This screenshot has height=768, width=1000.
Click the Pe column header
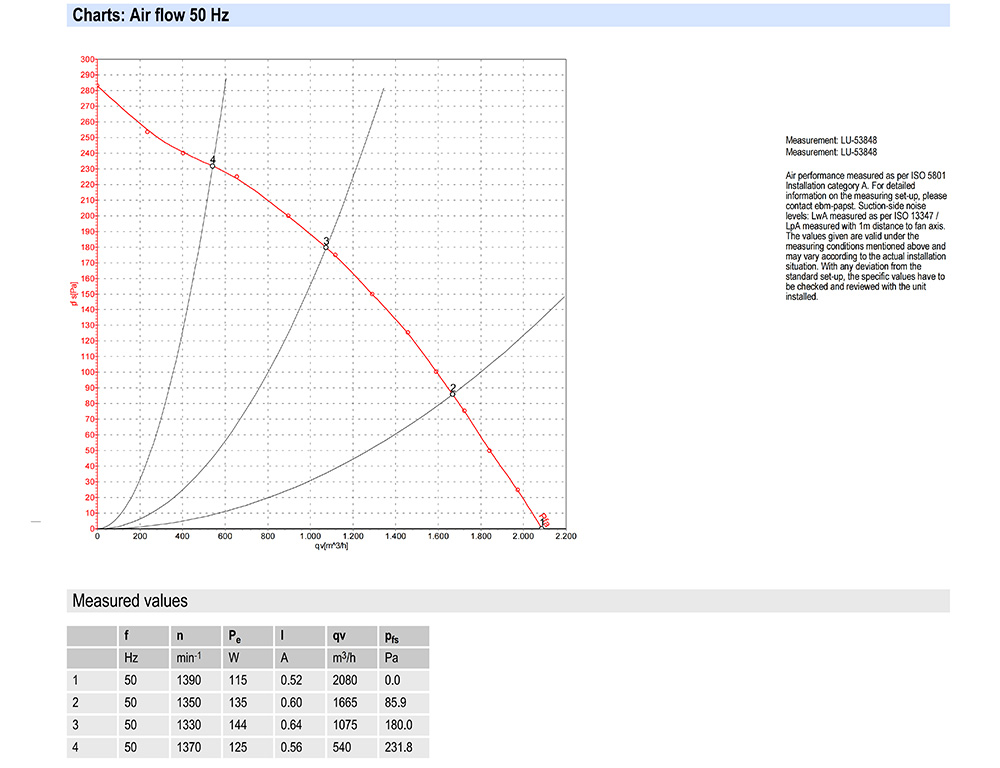pos(236,636)
